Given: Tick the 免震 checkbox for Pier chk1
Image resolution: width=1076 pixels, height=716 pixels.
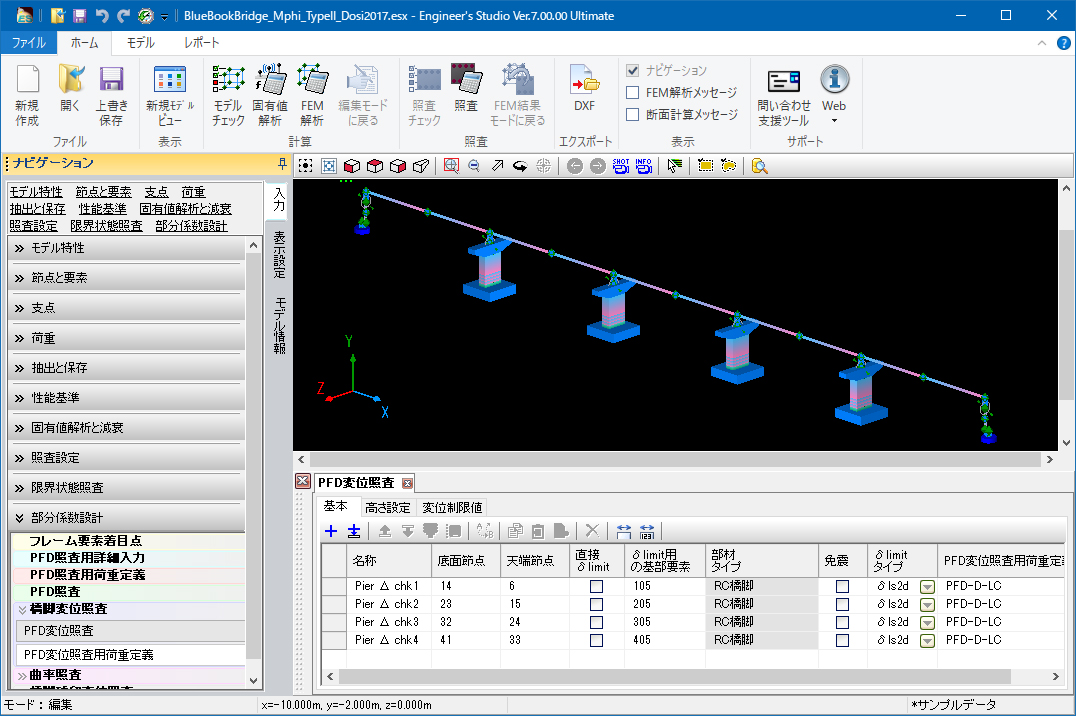Looking at the screenshot, I should click(842, 586).
